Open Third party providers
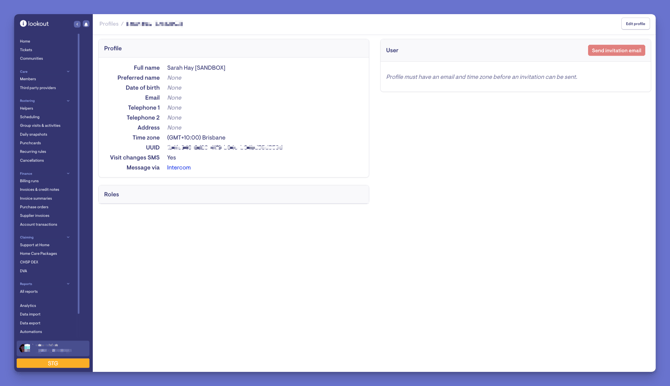This screenshot has height=386, width=670. (38, 88)
